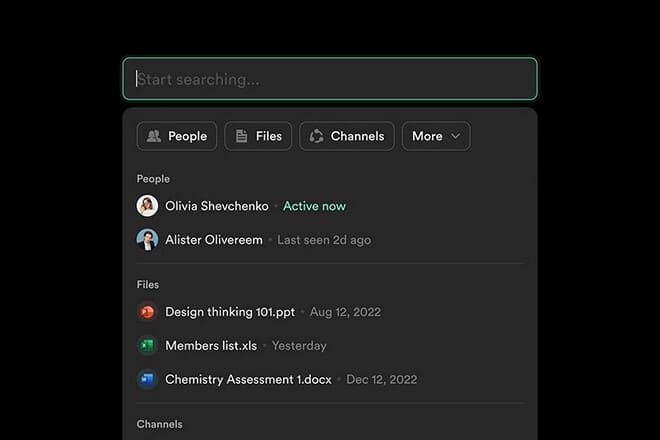Filter results by the People label
The width and height of the screenshot is (660, 440).
187,136
